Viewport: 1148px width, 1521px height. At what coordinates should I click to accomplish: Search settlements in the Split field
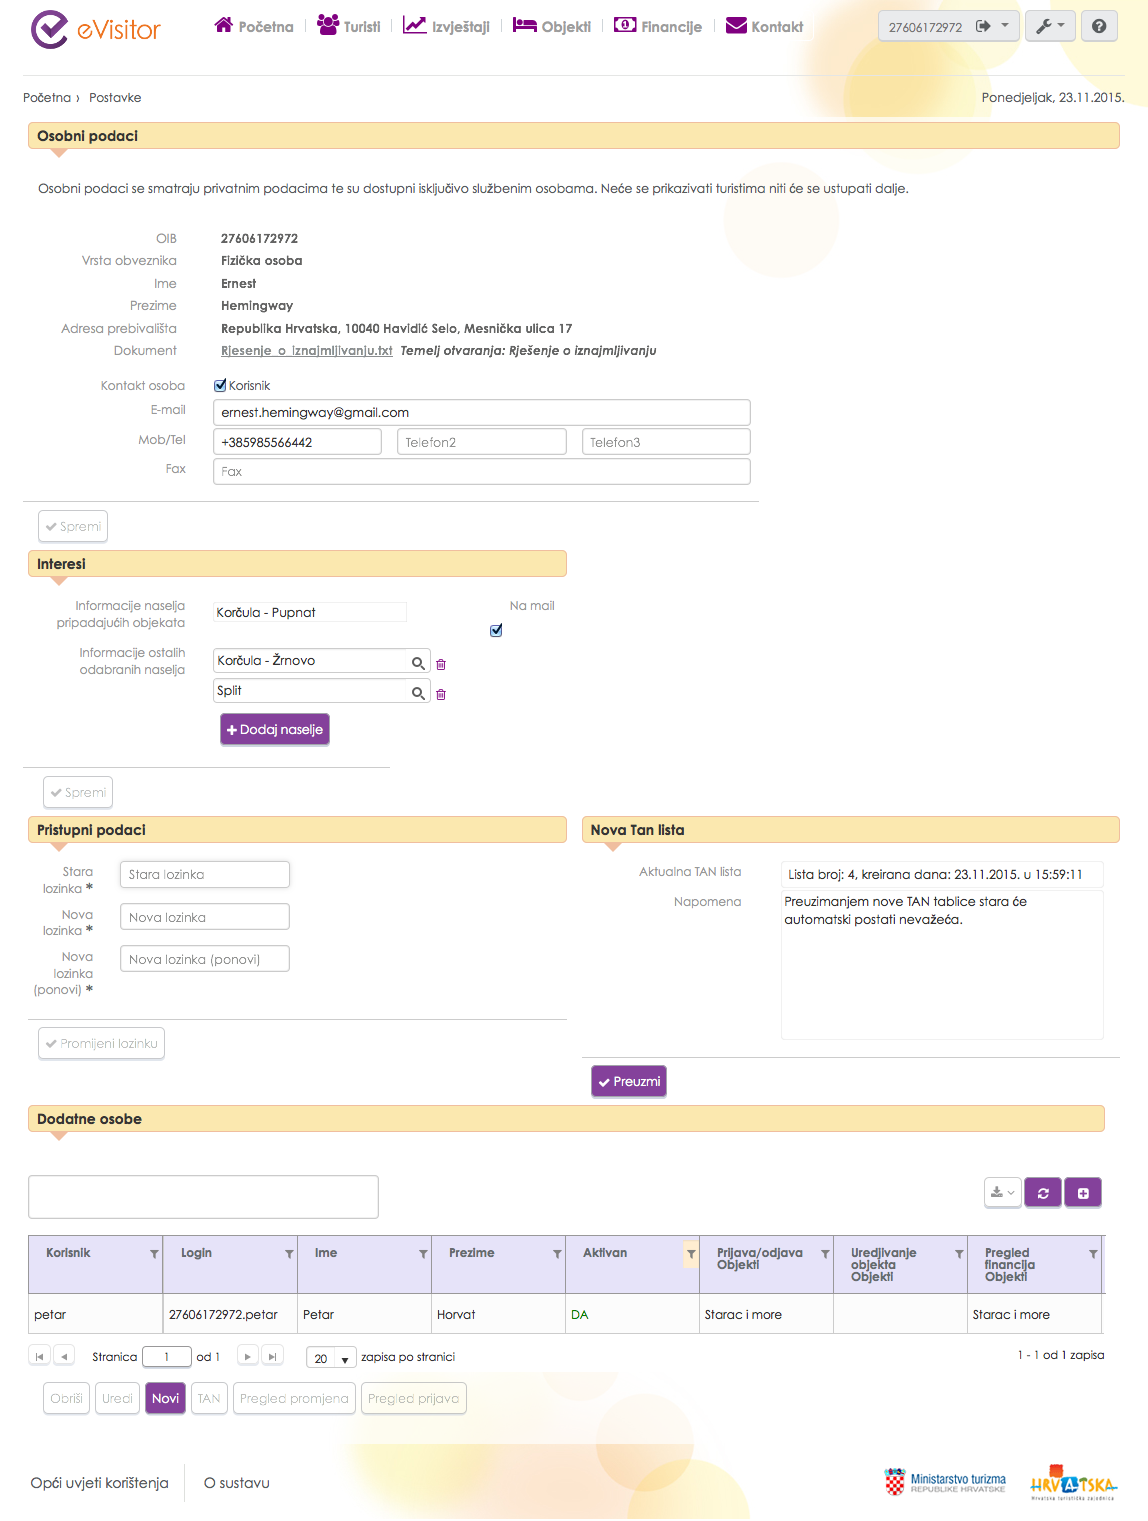point(418,693)
